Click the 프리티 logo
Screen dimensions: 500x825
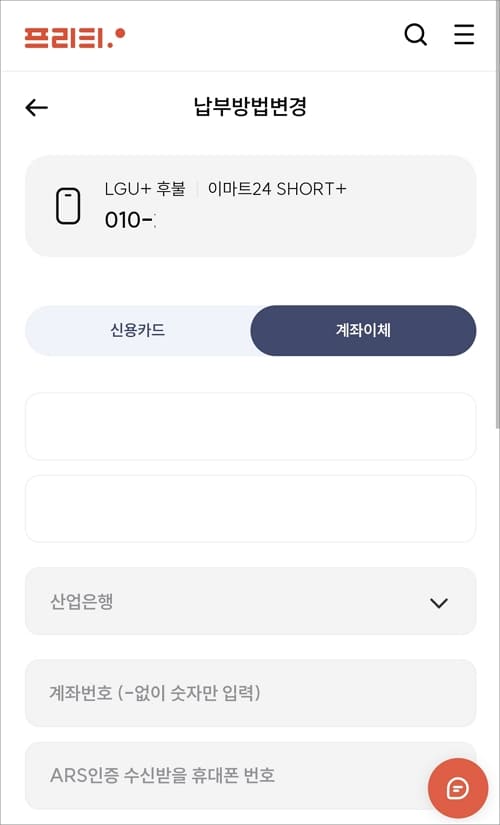click(x=75, y=38)
